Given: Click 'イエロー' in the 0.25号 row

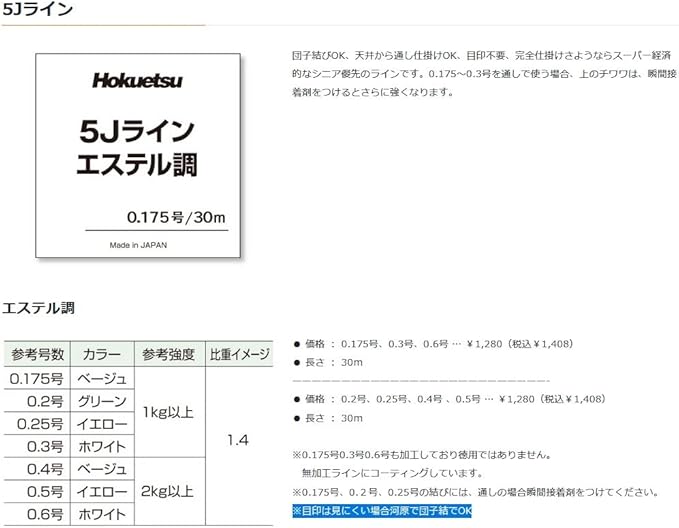Looking at the screenshot, I should (102, 424).
